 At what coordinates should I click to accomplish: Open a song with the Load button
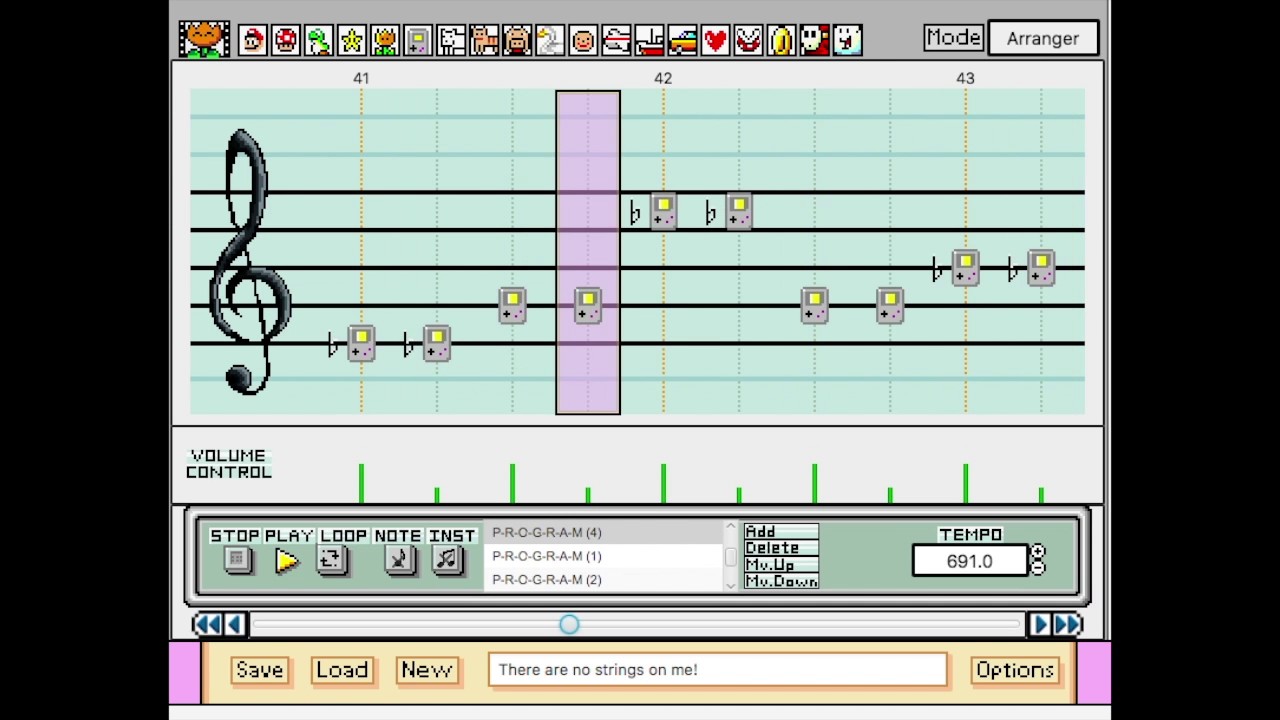pyautogui.click(x=342, y=670)
